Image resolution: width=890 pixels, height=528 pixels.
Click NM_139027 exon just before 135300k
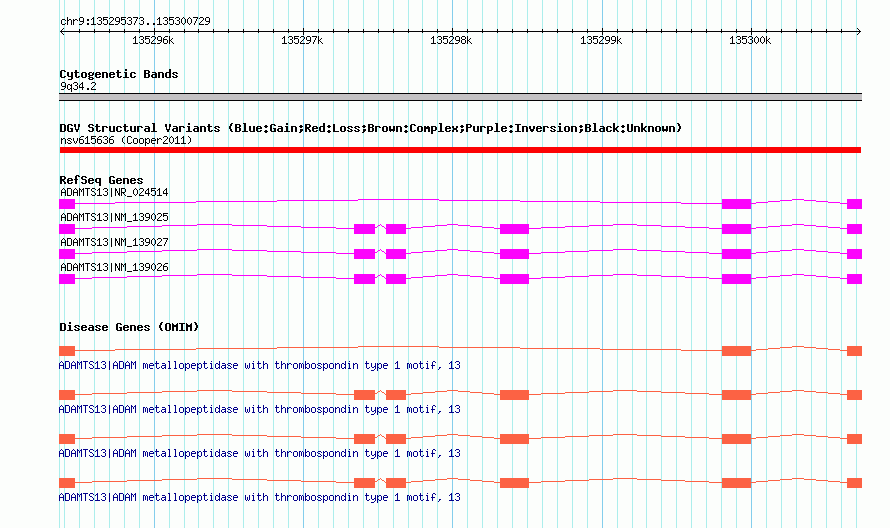point(736,254)
